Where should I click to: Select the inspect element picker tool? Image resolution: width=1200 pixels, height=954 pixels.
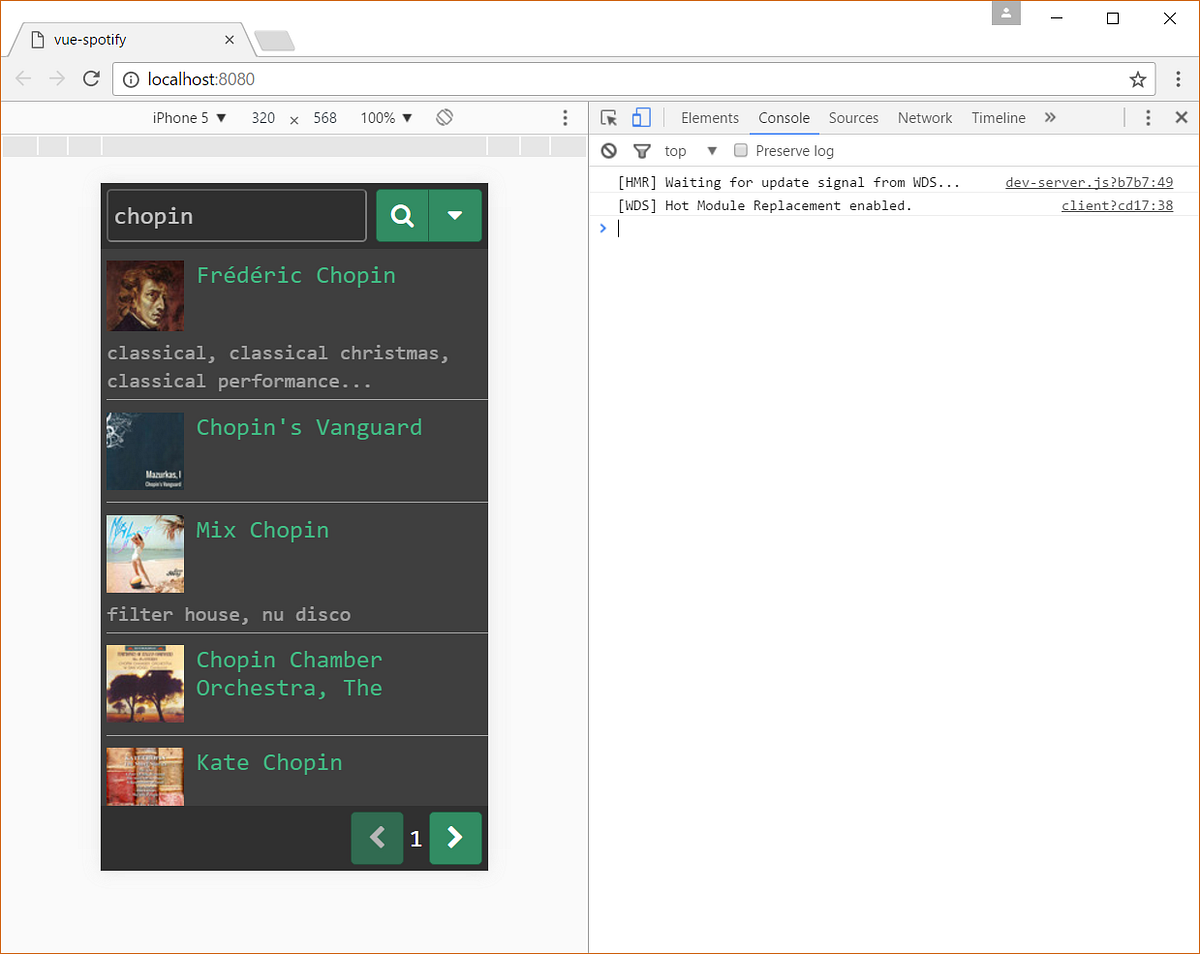608,117
